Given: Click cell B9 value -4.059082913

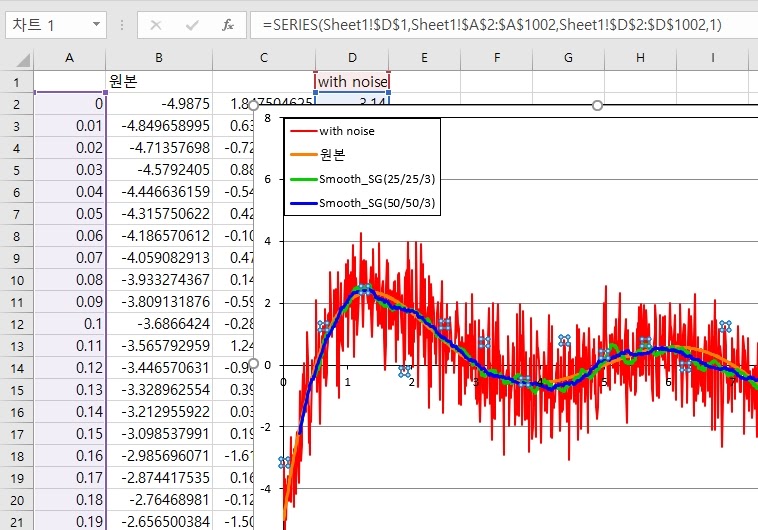Looking at the screenshot, I should pyautogui.click(x=159, y=258).
